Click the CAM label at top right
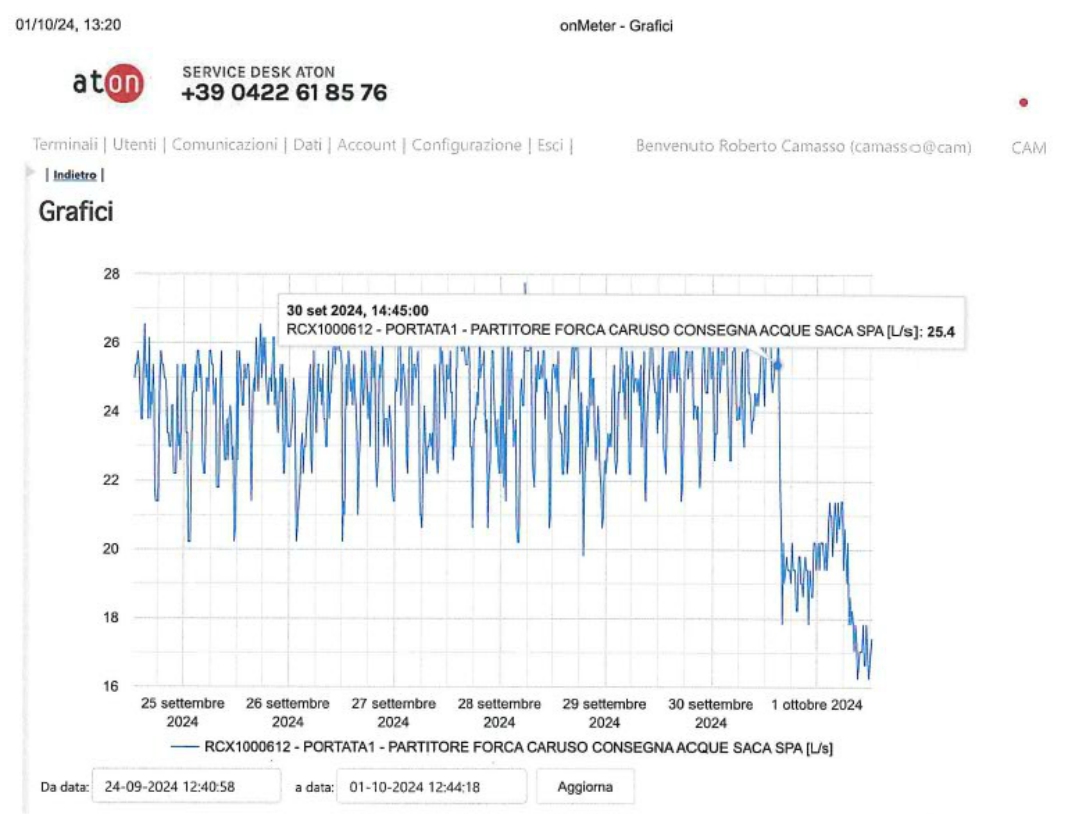The height and width of the screenshot is (814, 1075). click(1028, 148)
